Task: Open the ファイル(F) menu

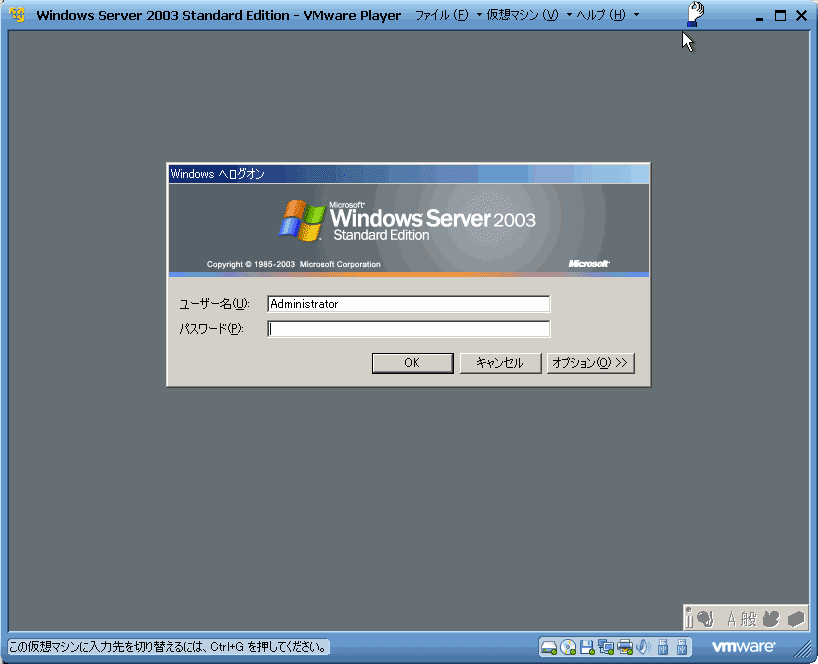Action: point(441,15)
